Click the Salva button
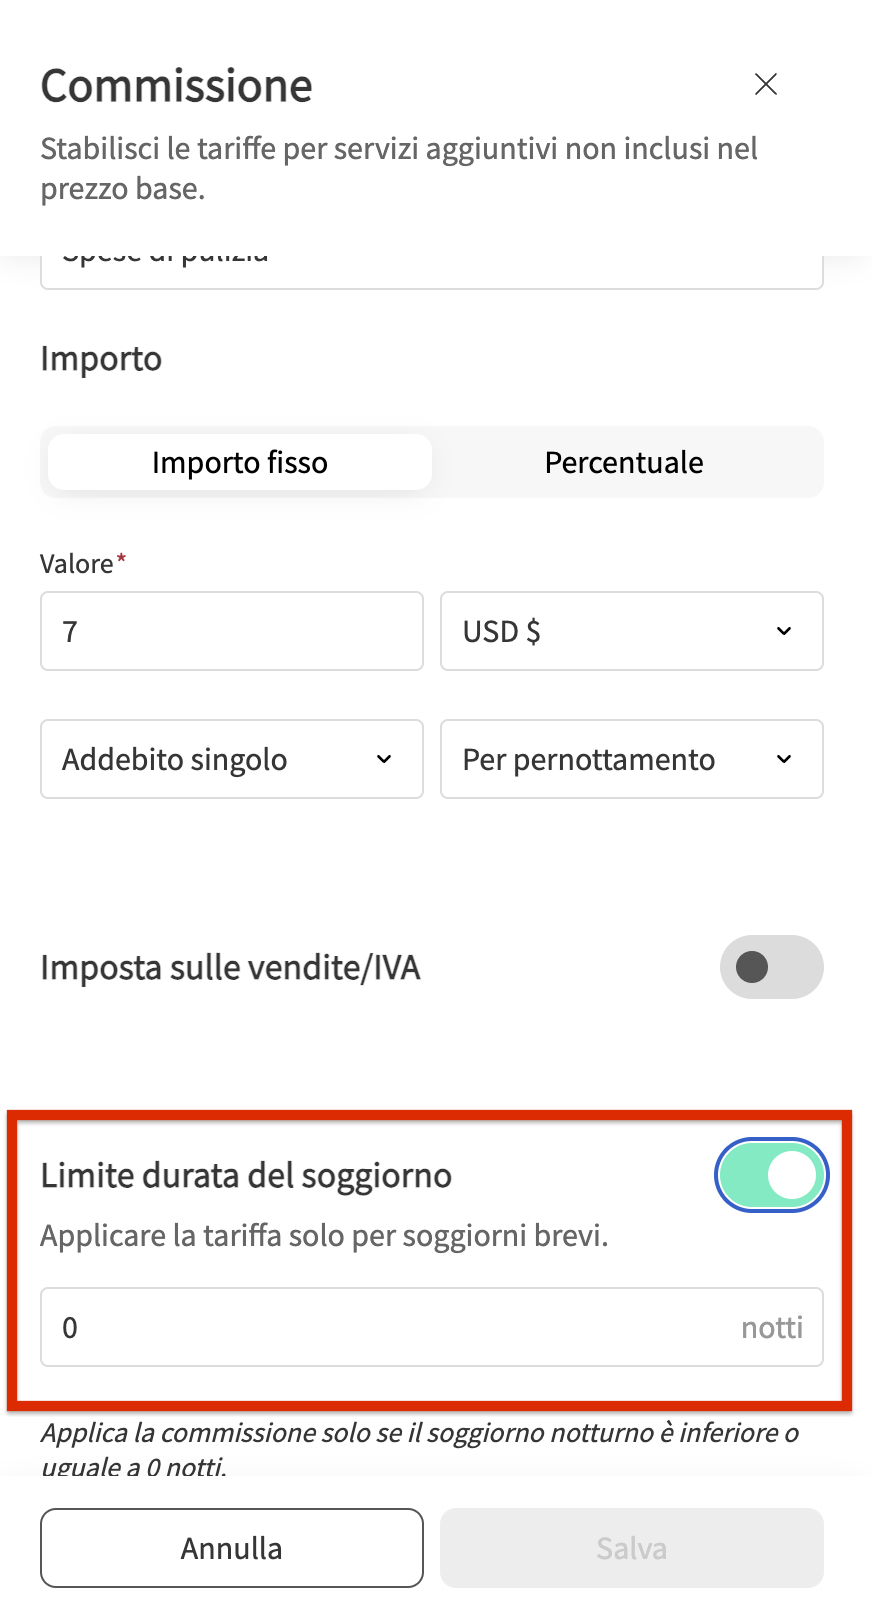872x1616 pixels. 632,1548
